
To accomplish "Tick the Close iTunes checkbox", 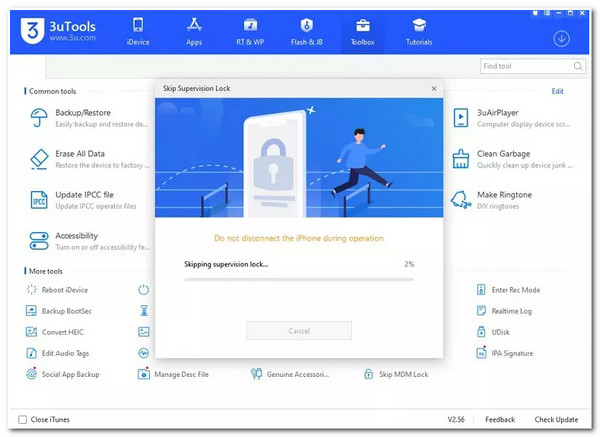I will [23, 419].
